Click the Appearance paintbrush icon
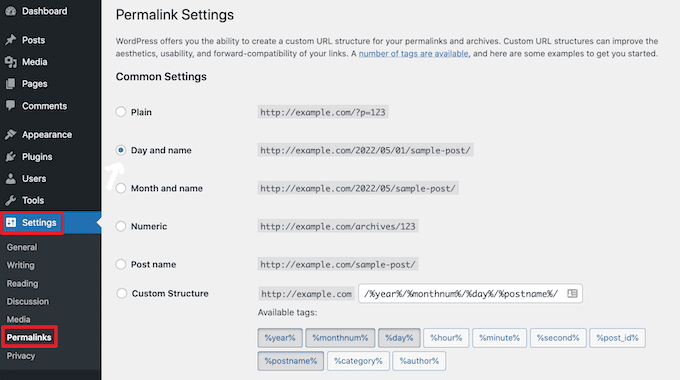Image resolution: width=680 pixels, height=380 pixels. pyautogui.click(x=11, y=134)
